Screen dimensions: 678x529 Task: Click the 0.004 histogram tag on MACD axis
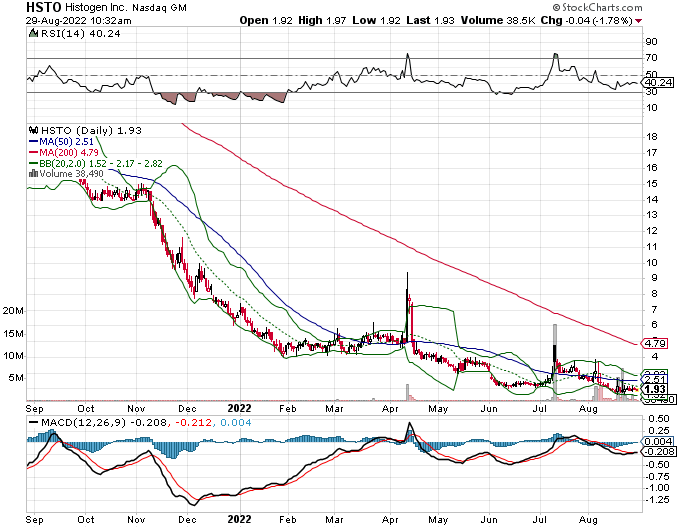658,441
